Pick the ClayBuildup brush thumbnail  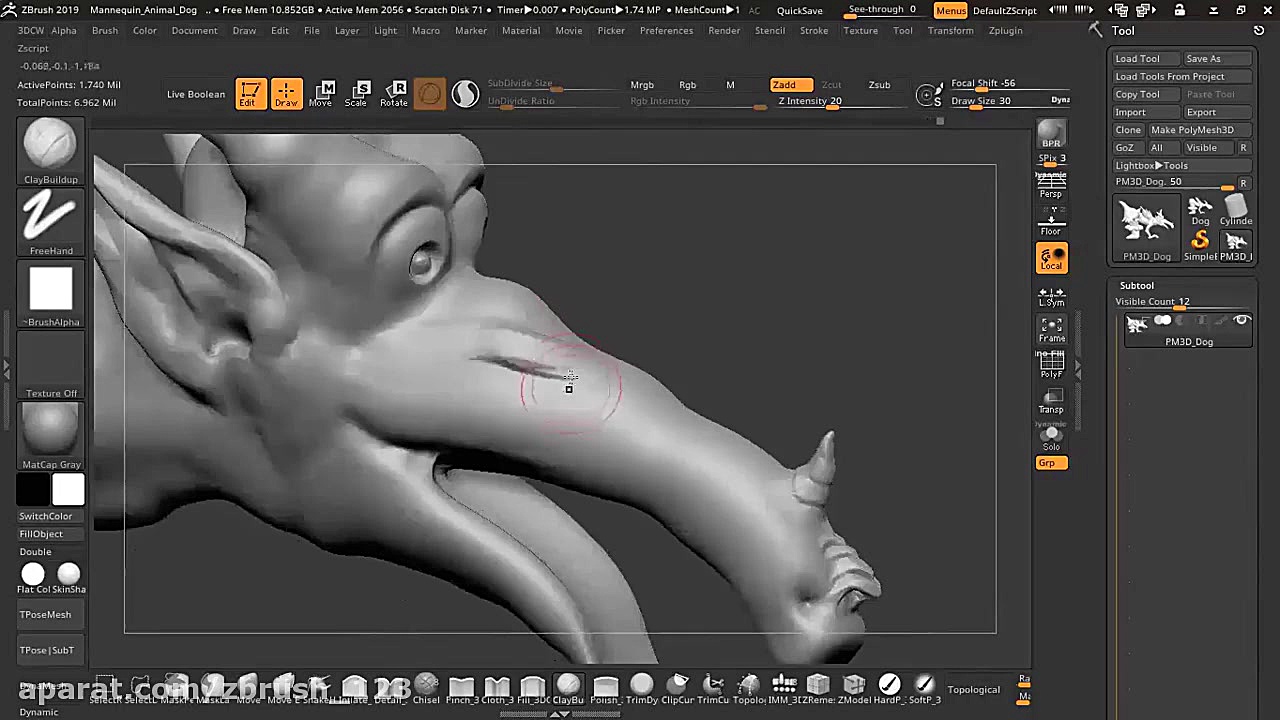coord(50,145)
